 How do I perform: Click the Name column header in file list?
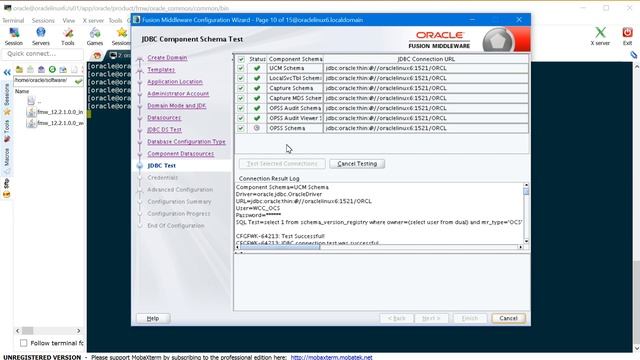22,91
